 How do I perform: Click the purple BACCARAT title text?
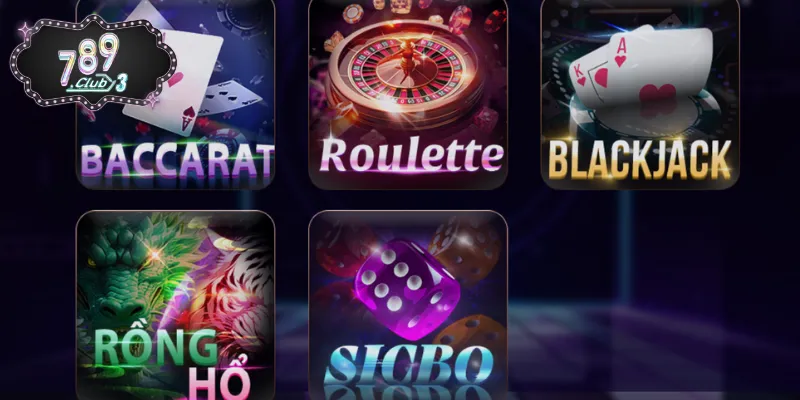point(178,160)
